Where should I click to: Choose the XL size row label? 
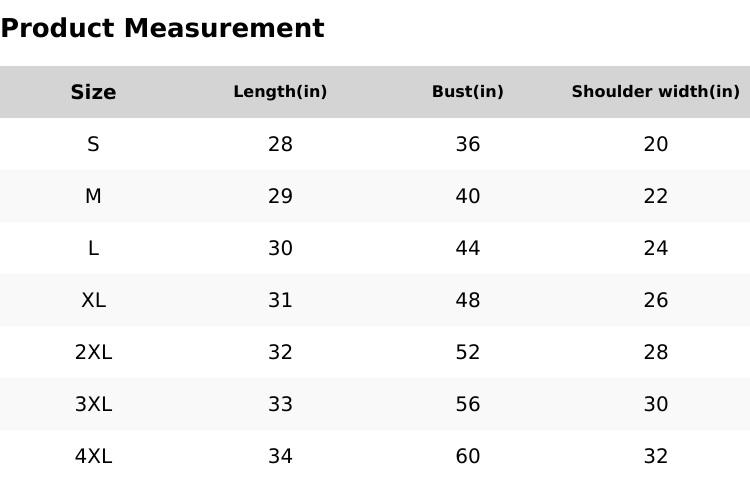point(93,300)
